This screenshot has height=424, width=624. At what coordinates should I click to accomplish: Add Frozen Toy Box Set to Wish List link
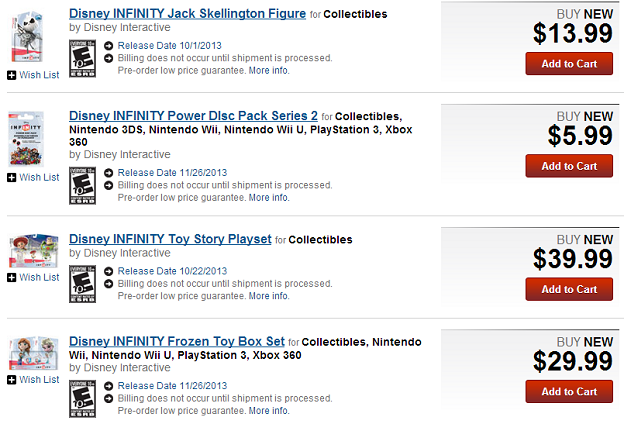coord(39,380)
